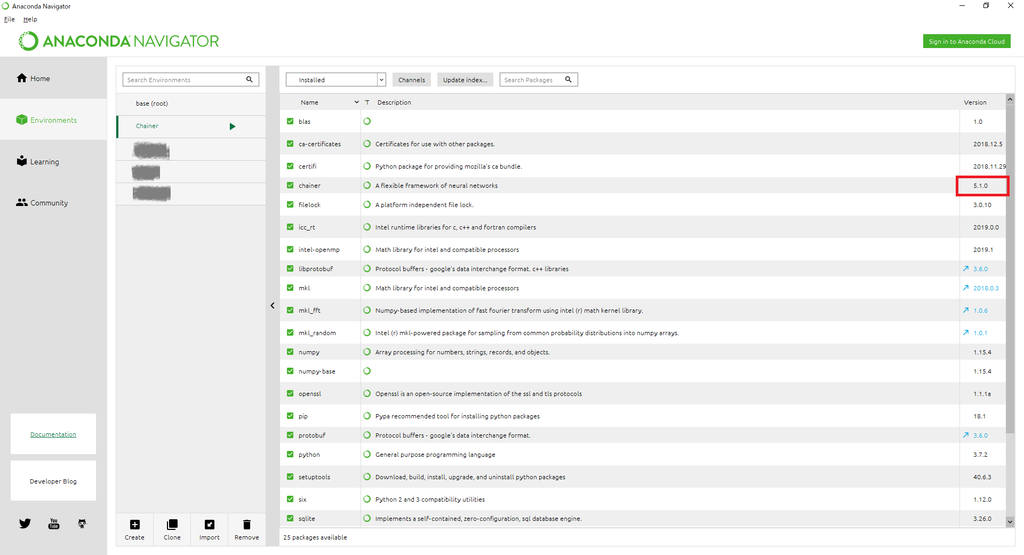Click the status circle icon for pip
This screenshot has width=1024, height=555.
click(367, 416)
